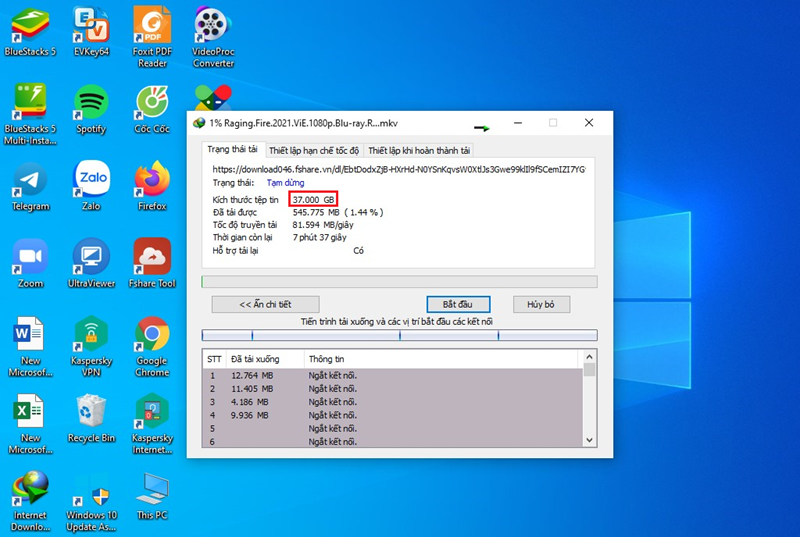Click the Đã tải xuống column header
Viewport: 800px width, 537px height.
click(265, 359)
